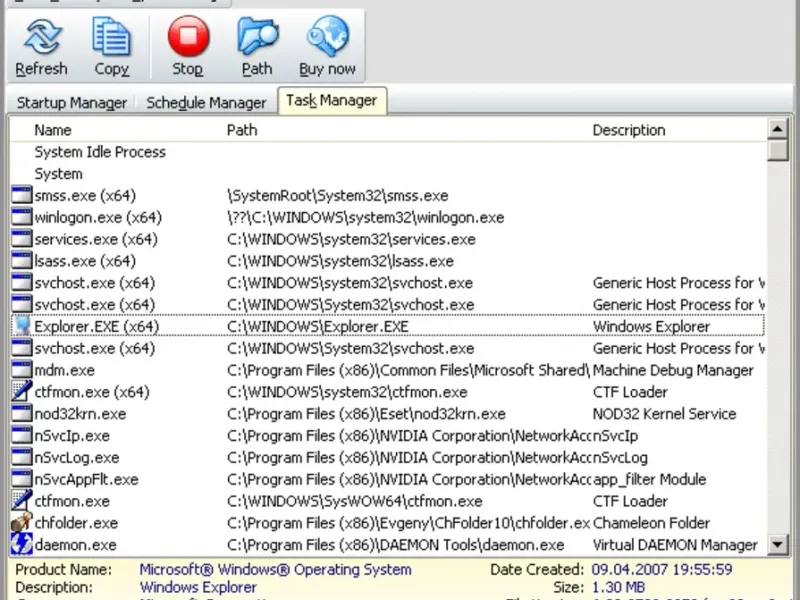The width and height of the screenshot is (800, 600).
Task: Sort by the Name column header
Action: pyautogui.click(x=53, y=130)
